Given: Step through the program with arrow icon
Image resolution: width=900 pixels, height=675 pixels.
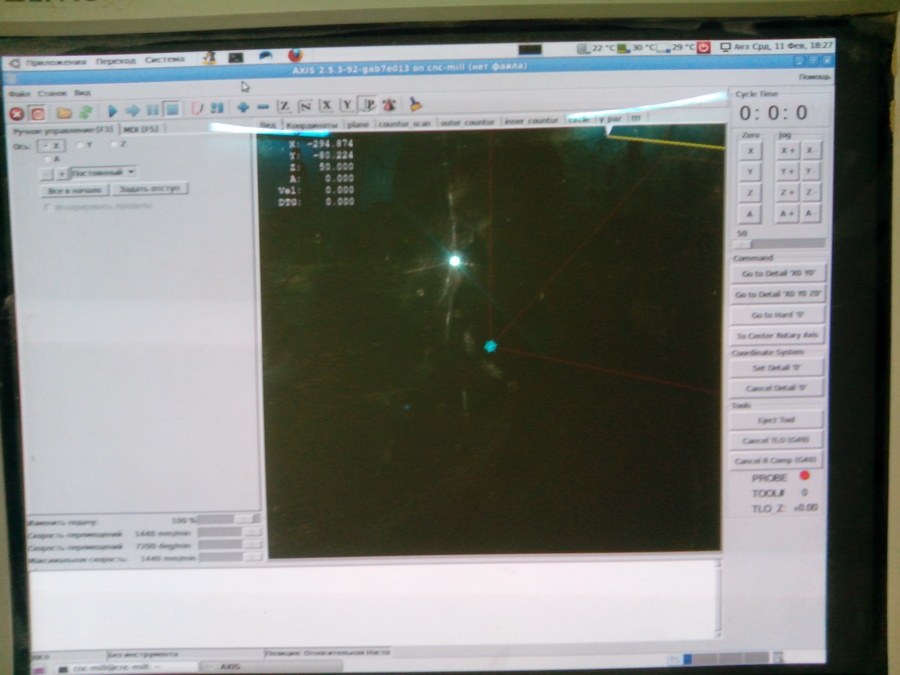Looking at the screenshot, I should tap(133, 110).
